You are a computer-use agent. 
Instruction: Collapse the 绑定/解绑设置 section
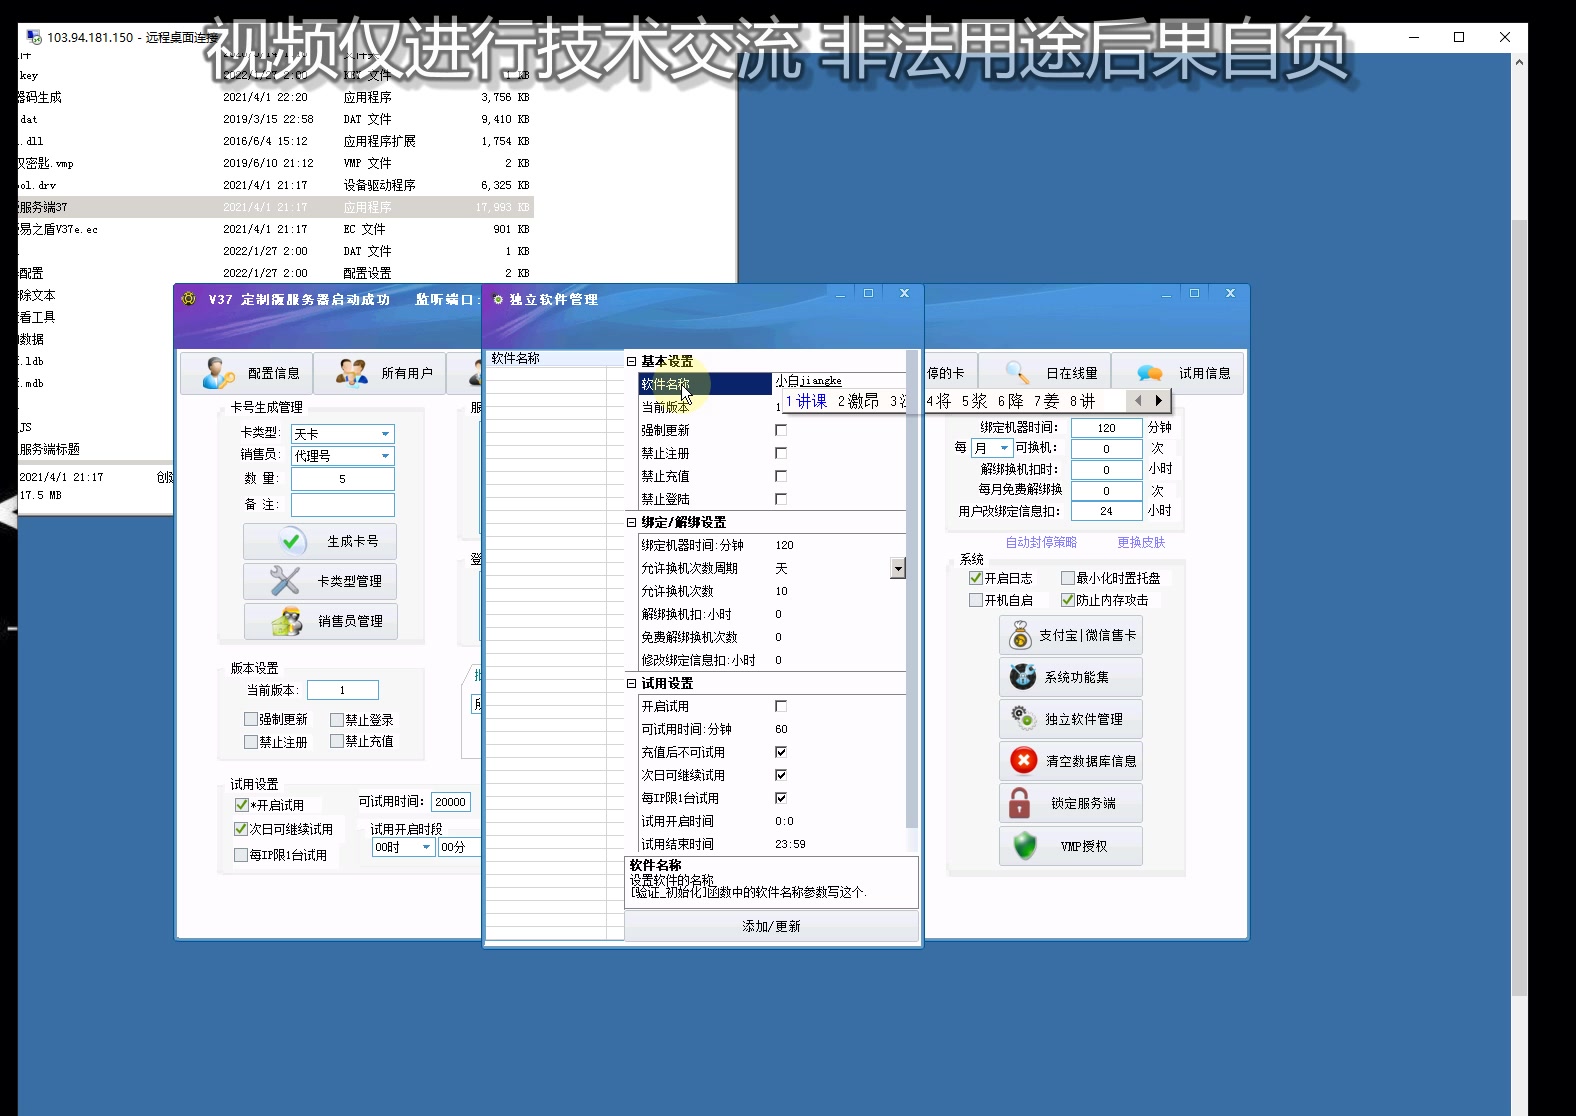[631, 522]
